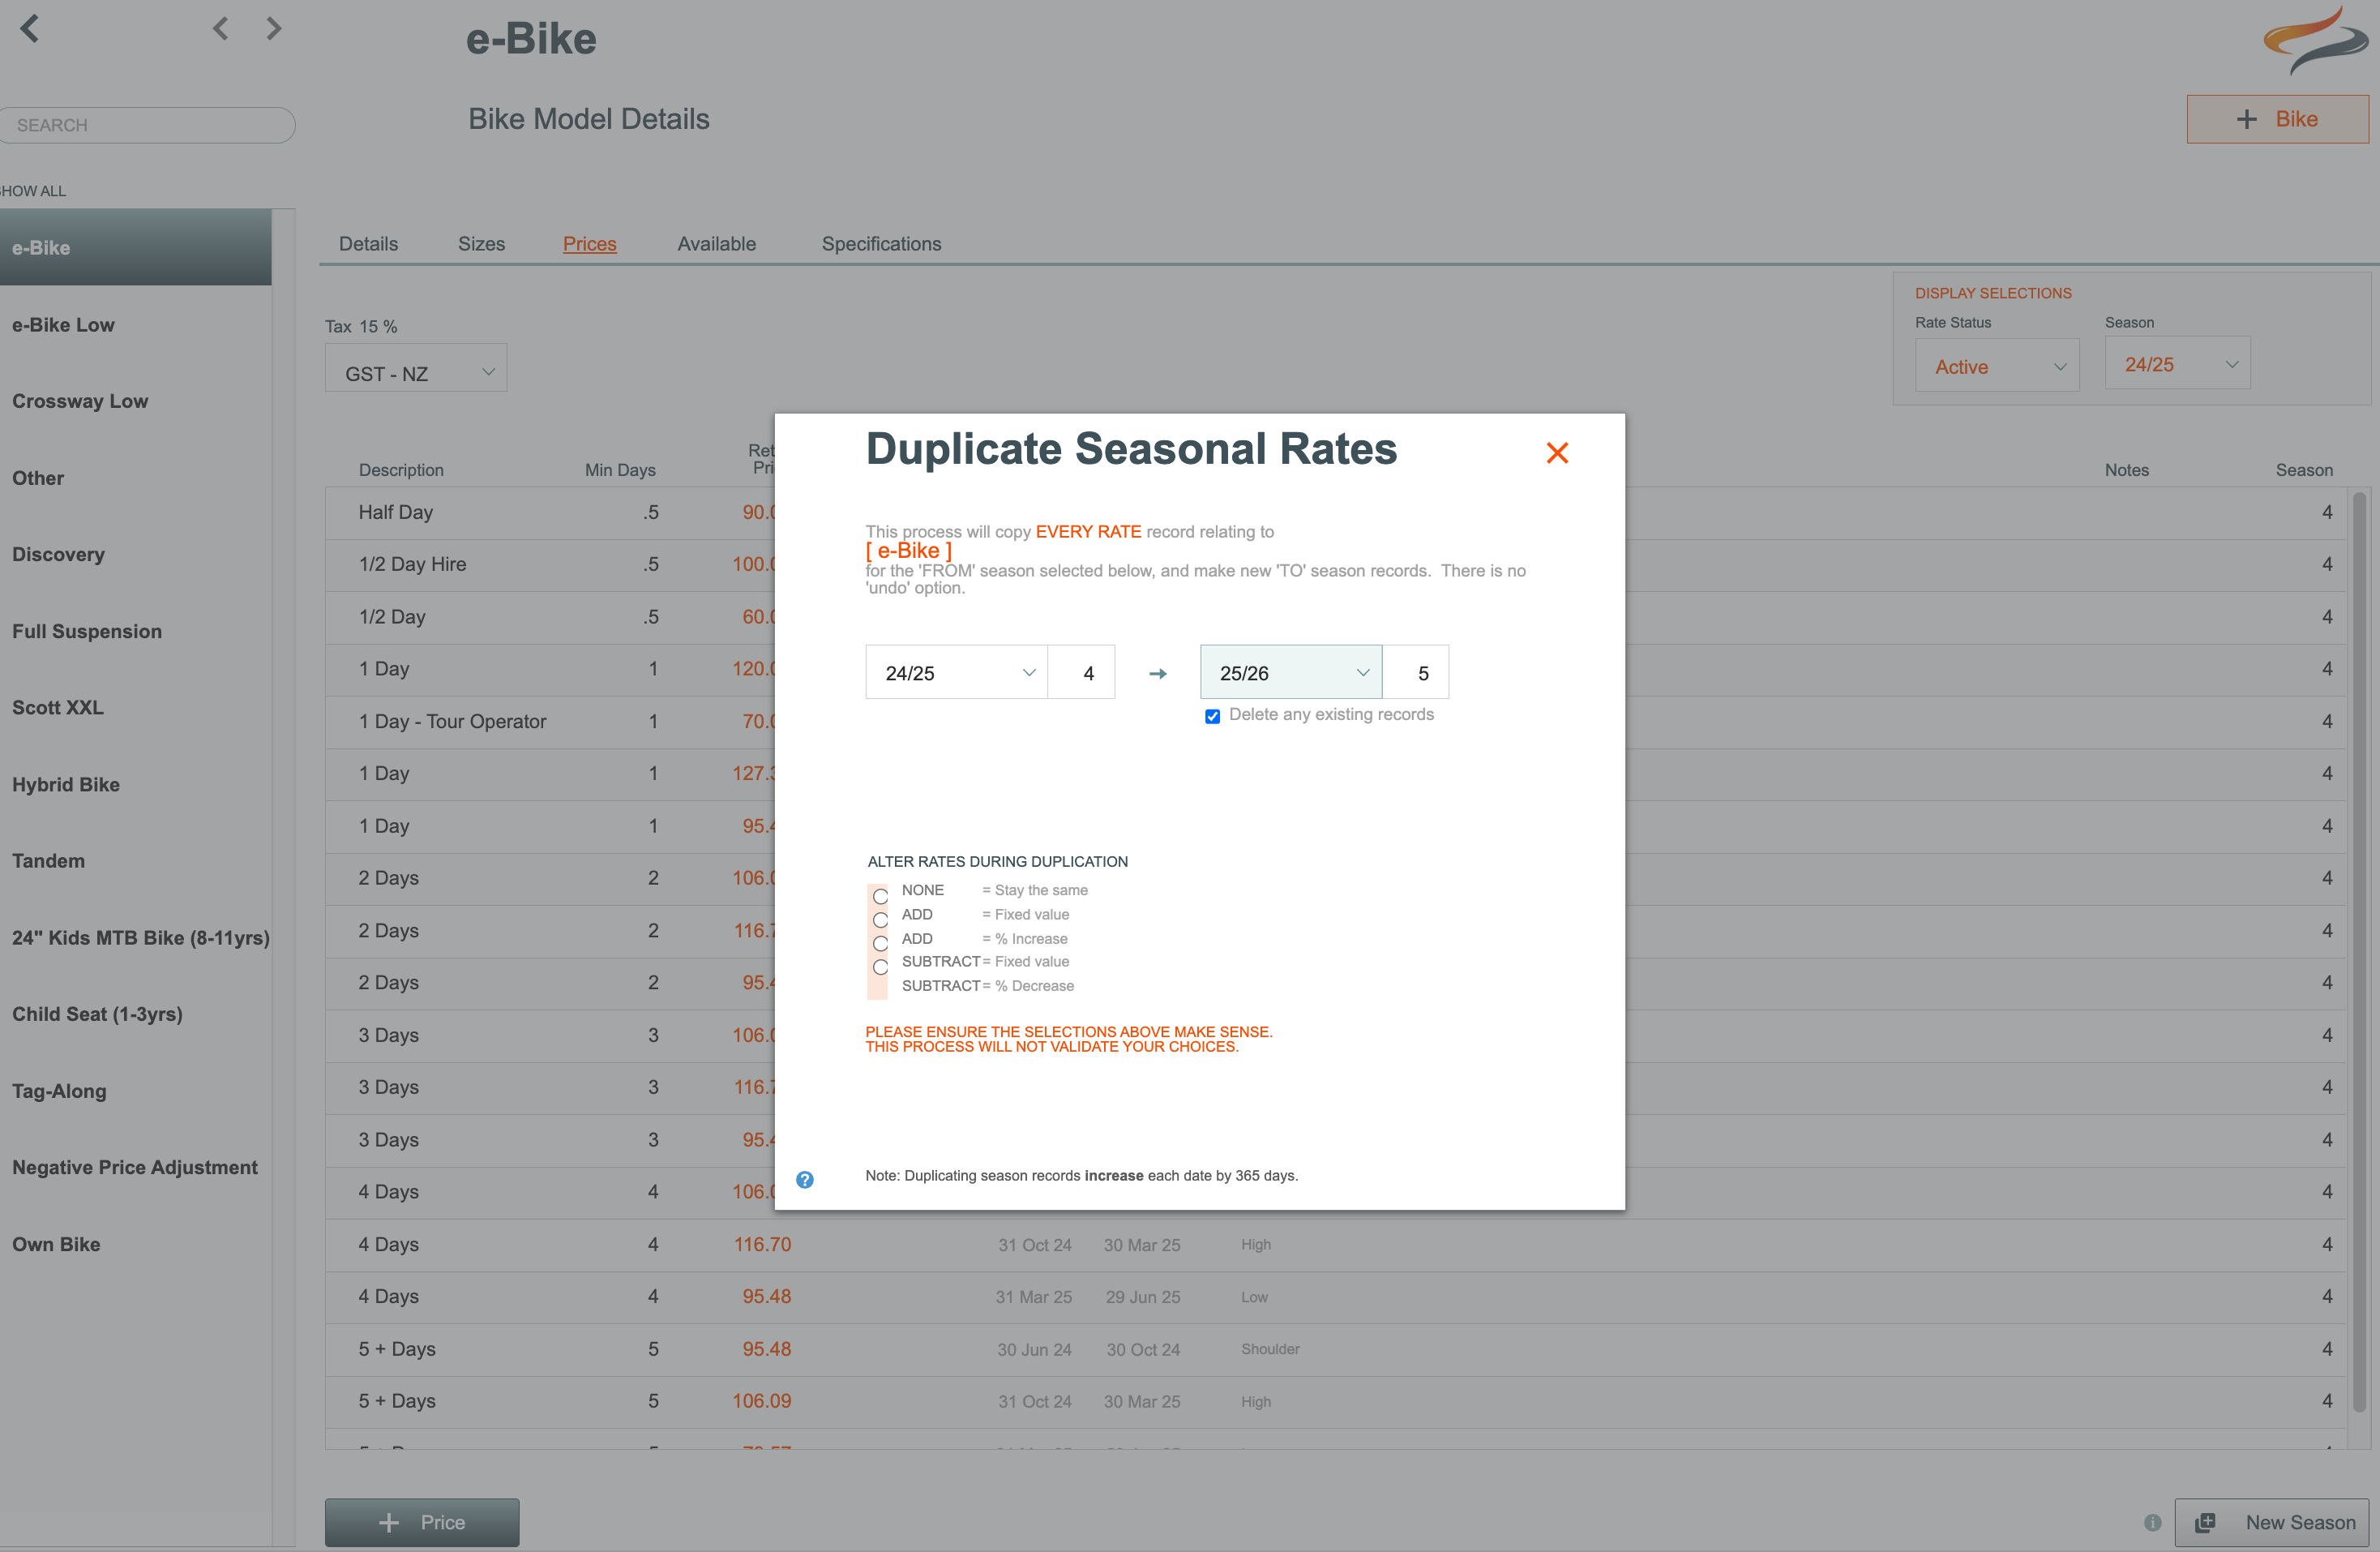This screenshot has height=1552, width=2380.
Task: Click the + Bike button
Action: (x=2277, y=119)
